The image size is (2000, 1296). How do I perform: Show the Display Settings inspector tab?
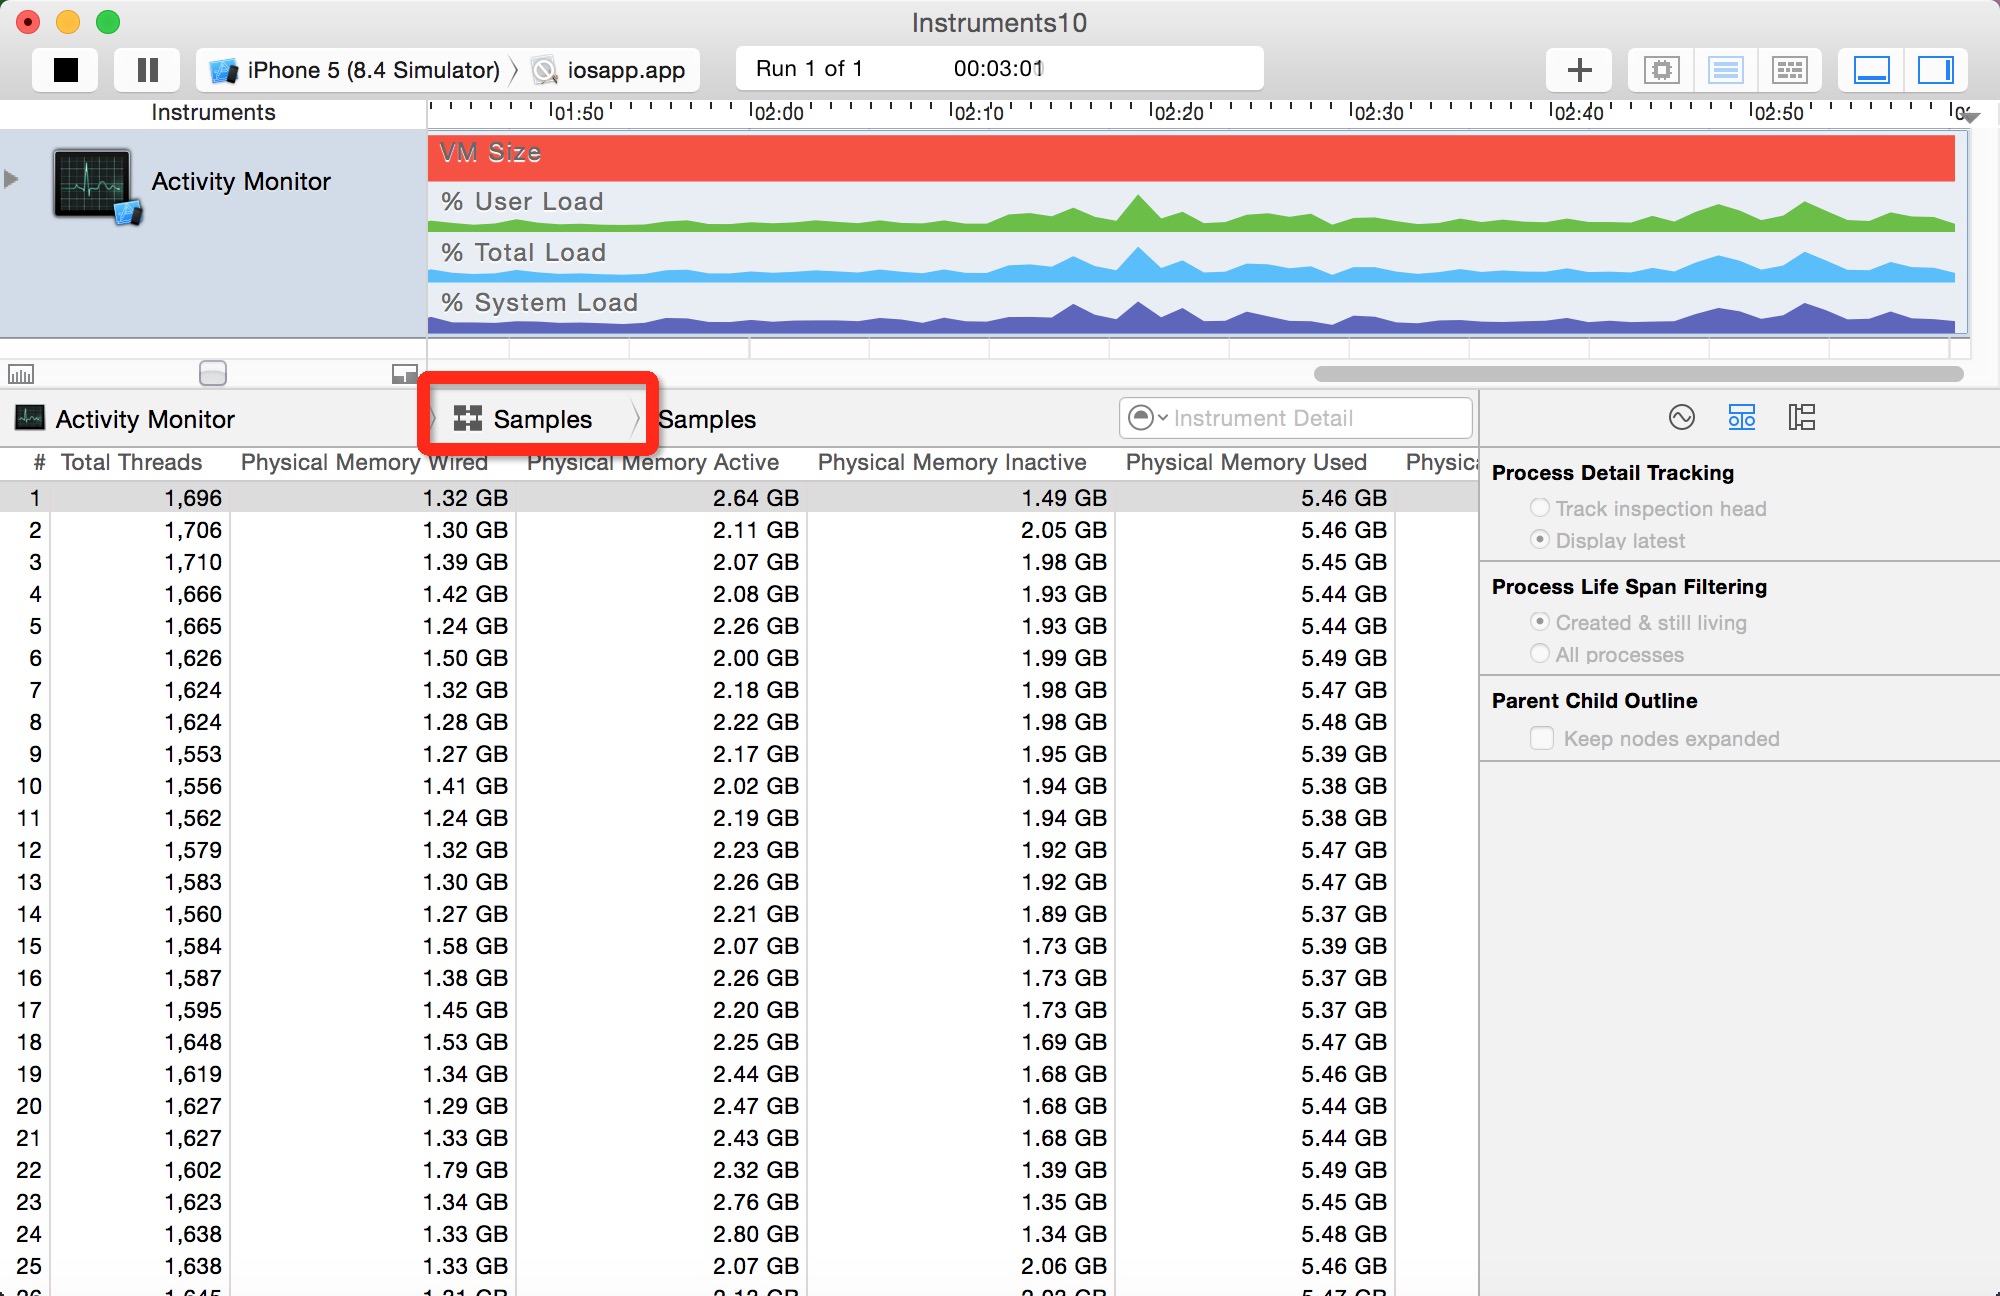point(1742,417)
